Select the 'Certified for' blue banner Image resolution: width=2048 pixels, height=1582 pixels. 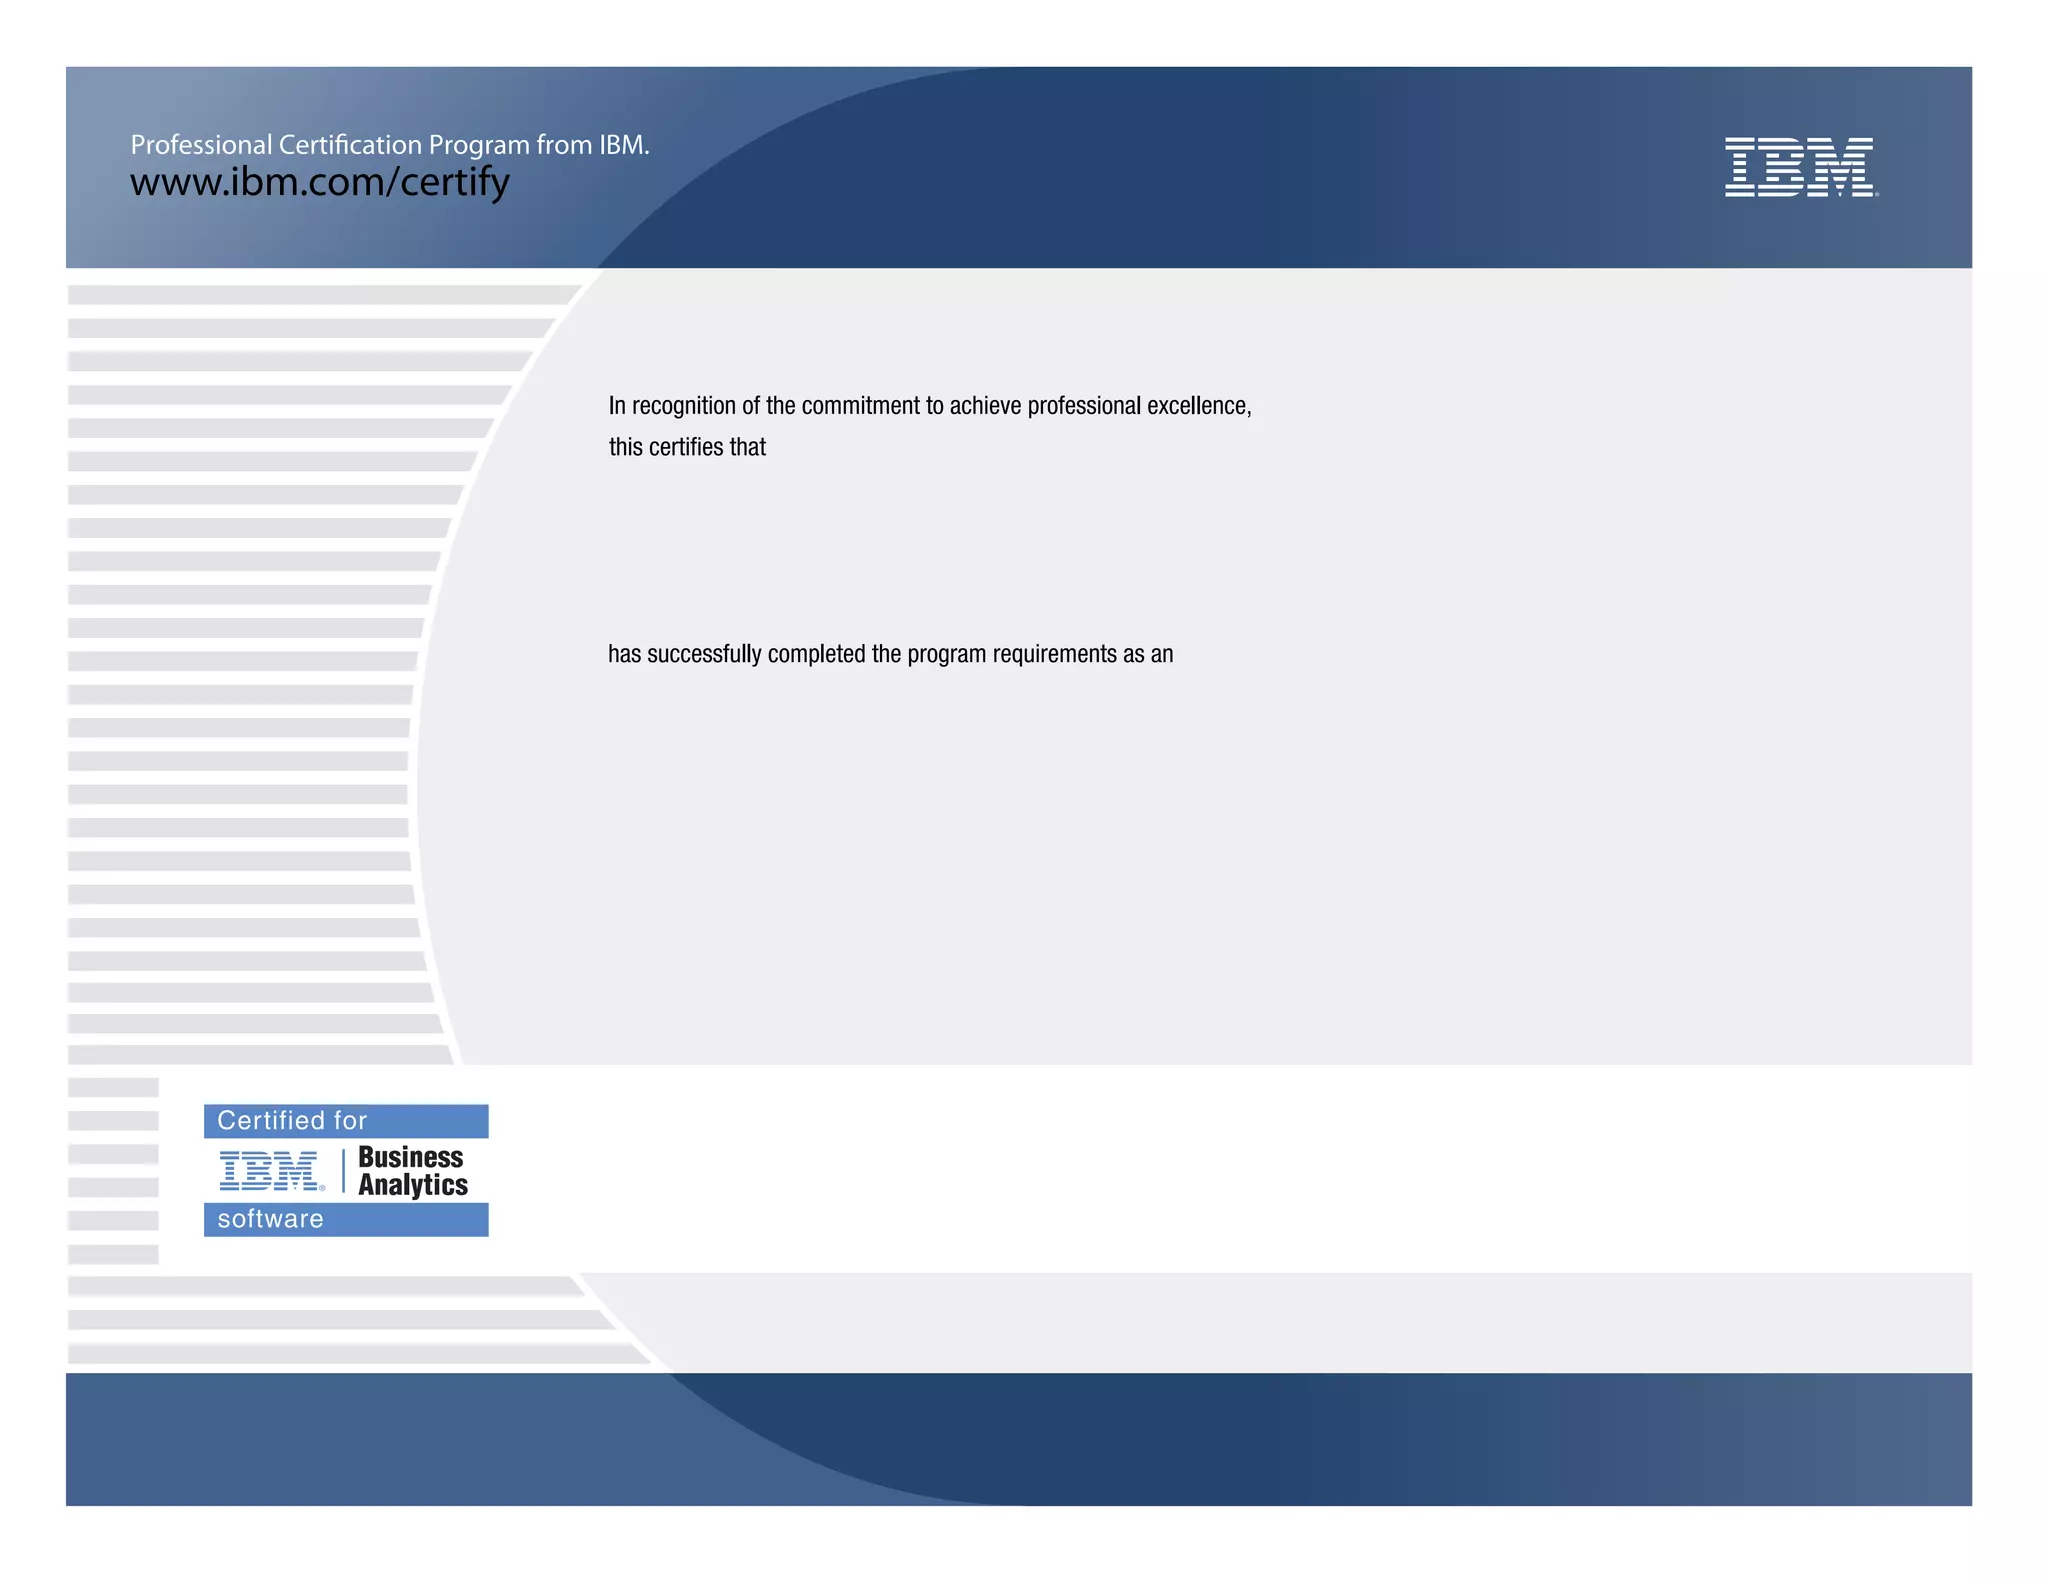point(346,1121)
